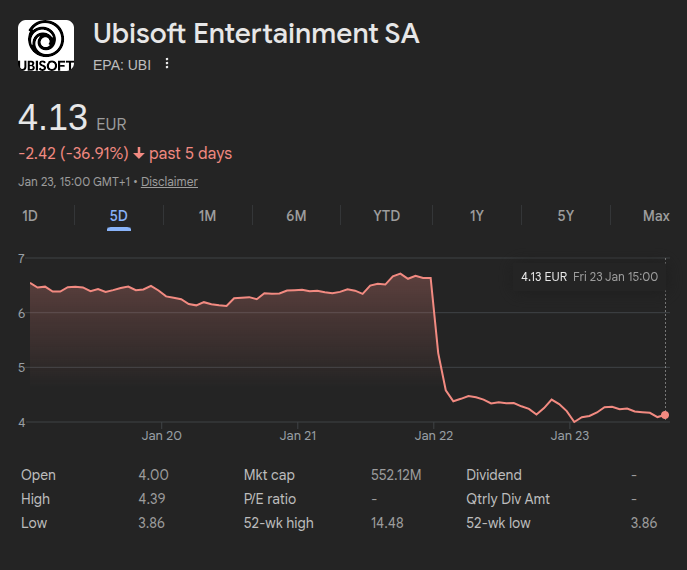Open the Disclaimer link

169,182
